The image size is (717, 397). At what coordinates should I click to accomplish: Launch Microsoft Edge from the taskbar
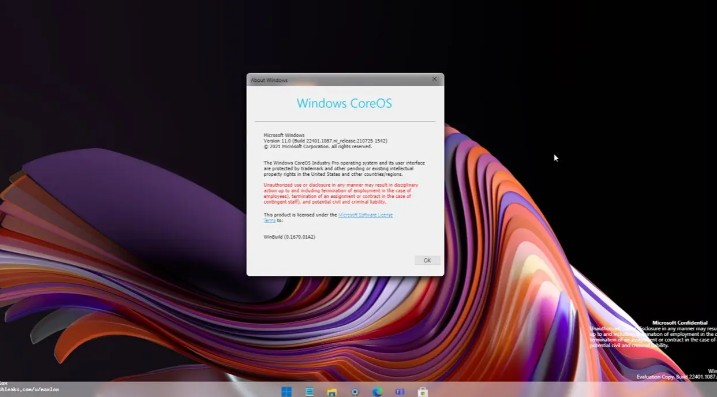click(x=377, y=392)
